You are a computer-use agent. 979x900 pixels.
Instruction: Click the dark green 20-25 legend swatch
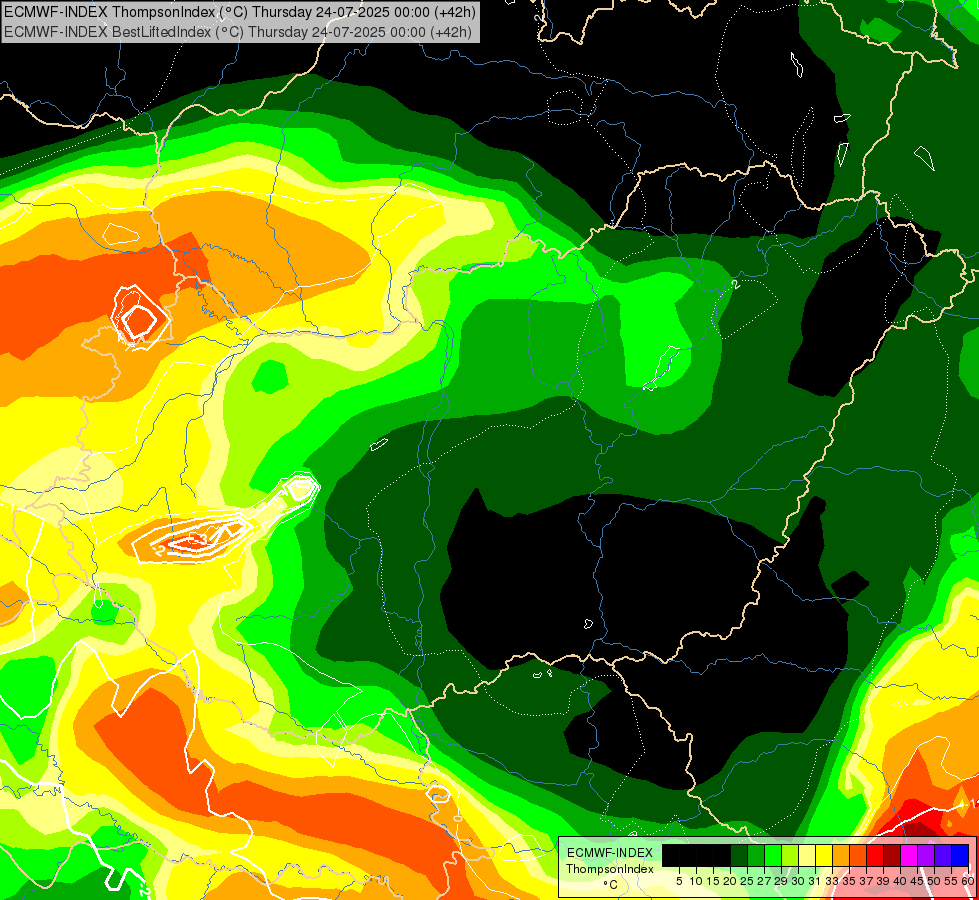click(739, 855)
